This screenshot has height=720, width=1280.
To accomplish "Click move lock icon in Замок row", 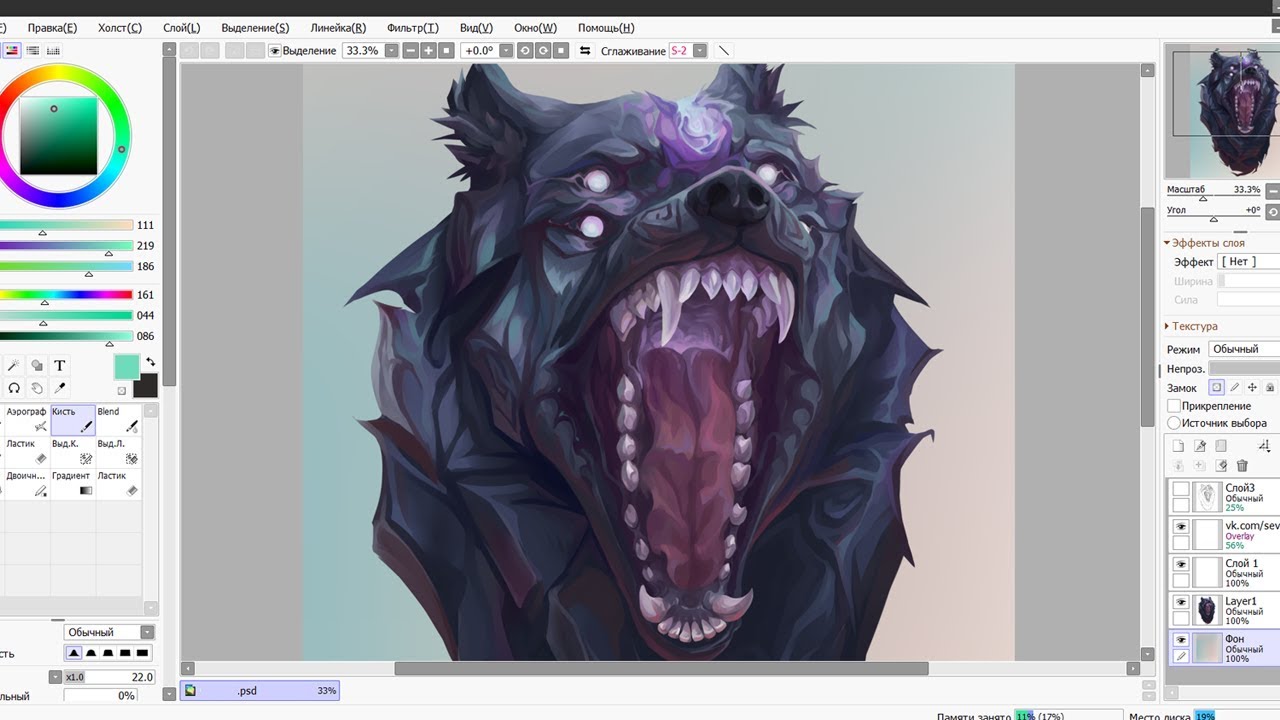I will (x=1252, y=387).
